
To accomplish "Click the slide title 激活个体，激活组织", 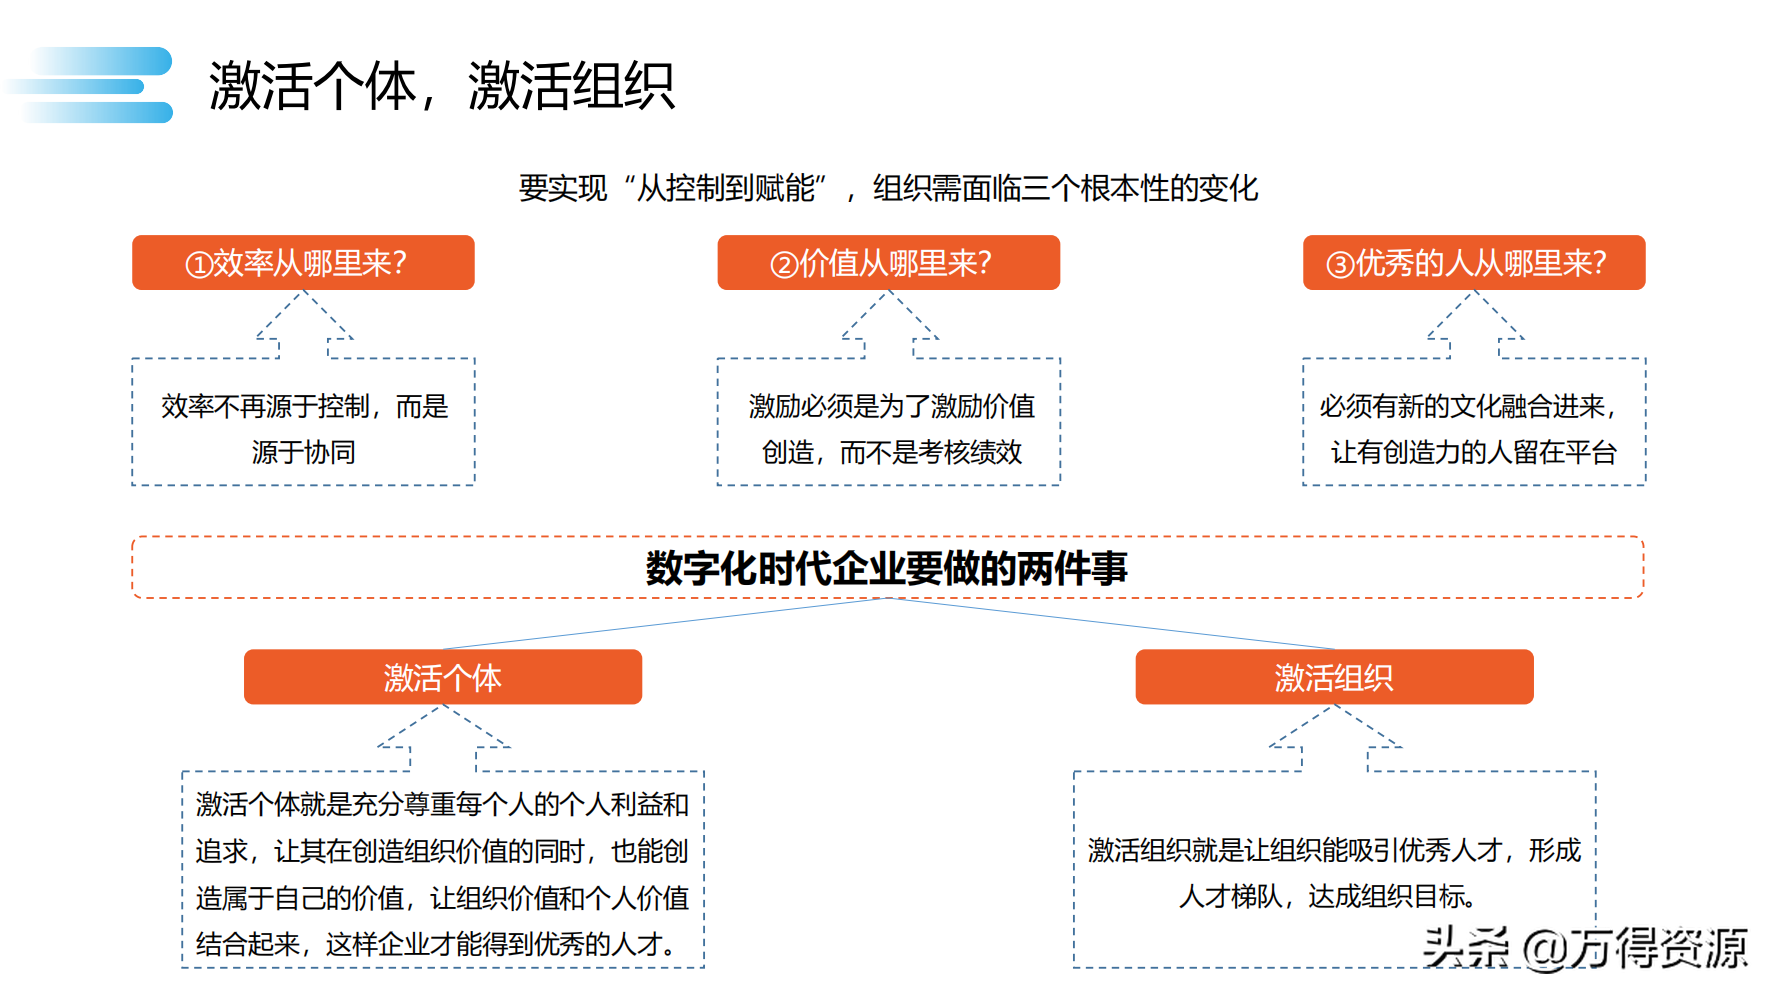I will (x=441, y=86).
